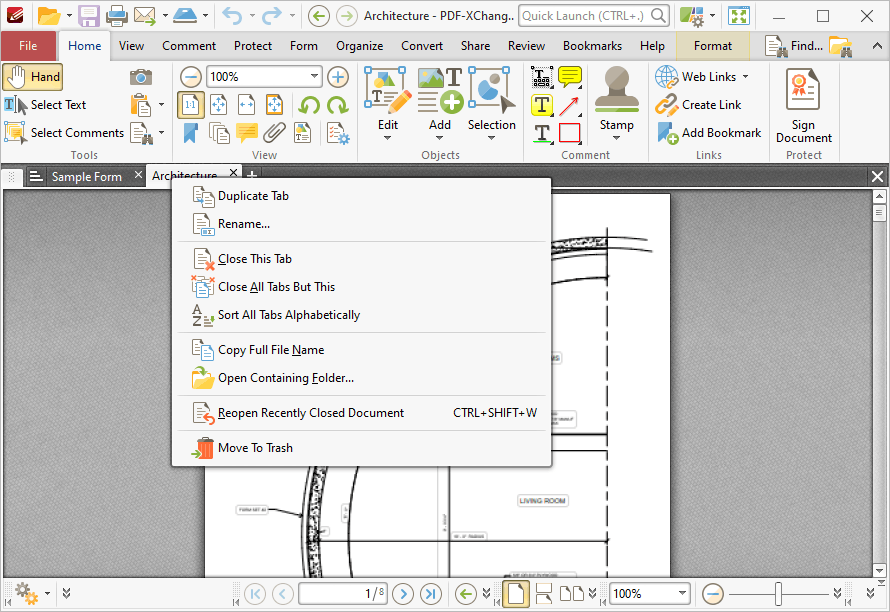Screen dimensions: 890x612
Task: Toggle two pages layout in status bar
Action: tap(572, 594)
